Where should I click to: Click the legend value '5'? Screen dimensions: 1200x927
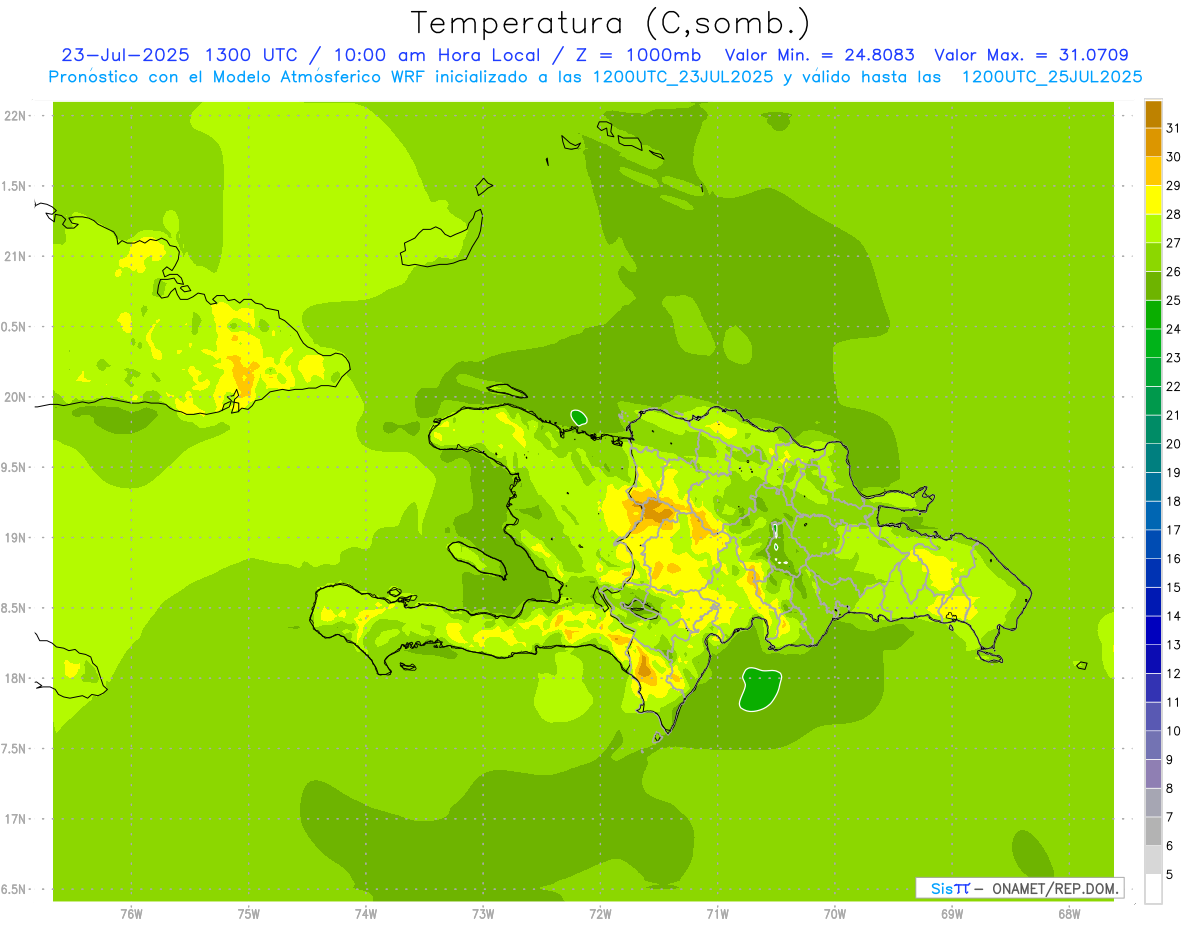(x=1170, y=874)
